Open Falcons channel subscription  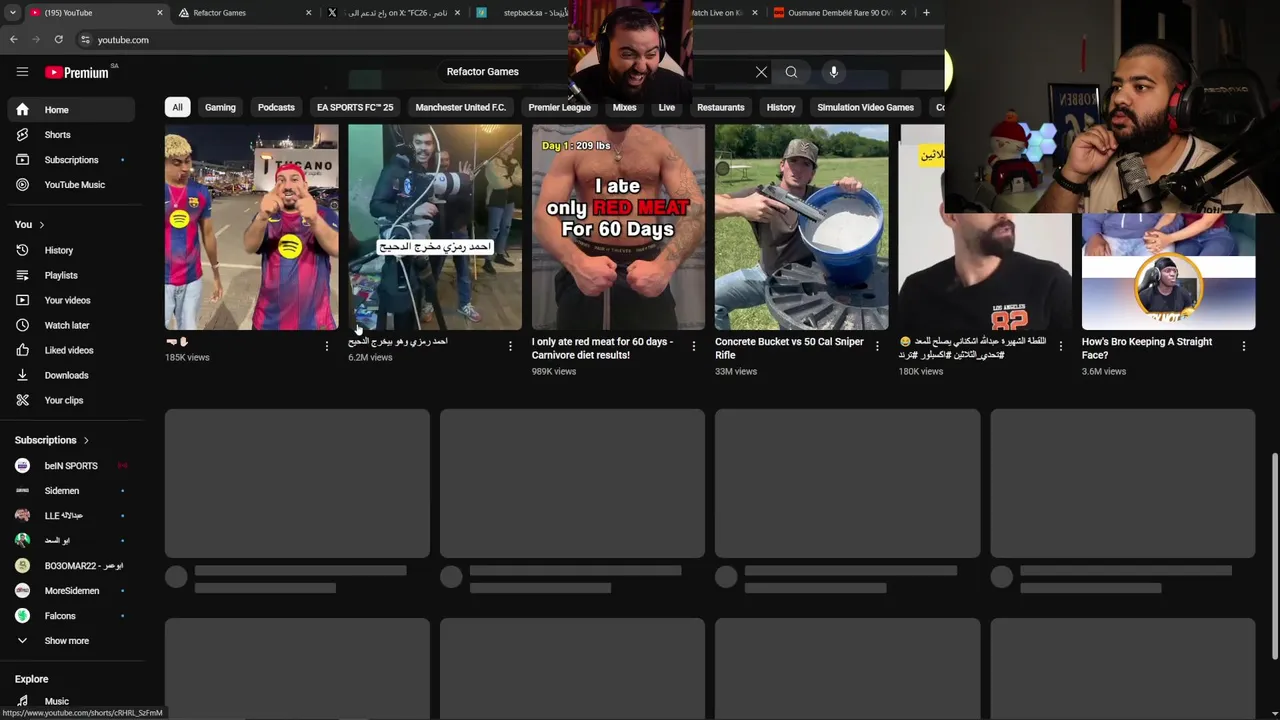tap(70, 616)
